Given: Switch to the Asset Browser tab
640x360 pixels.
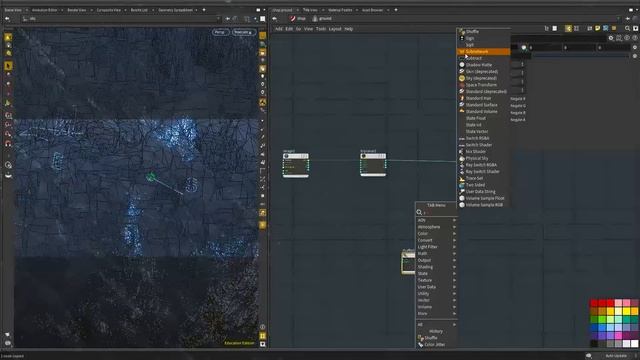Looking at the screenshot, I should [x=373, y=10].
